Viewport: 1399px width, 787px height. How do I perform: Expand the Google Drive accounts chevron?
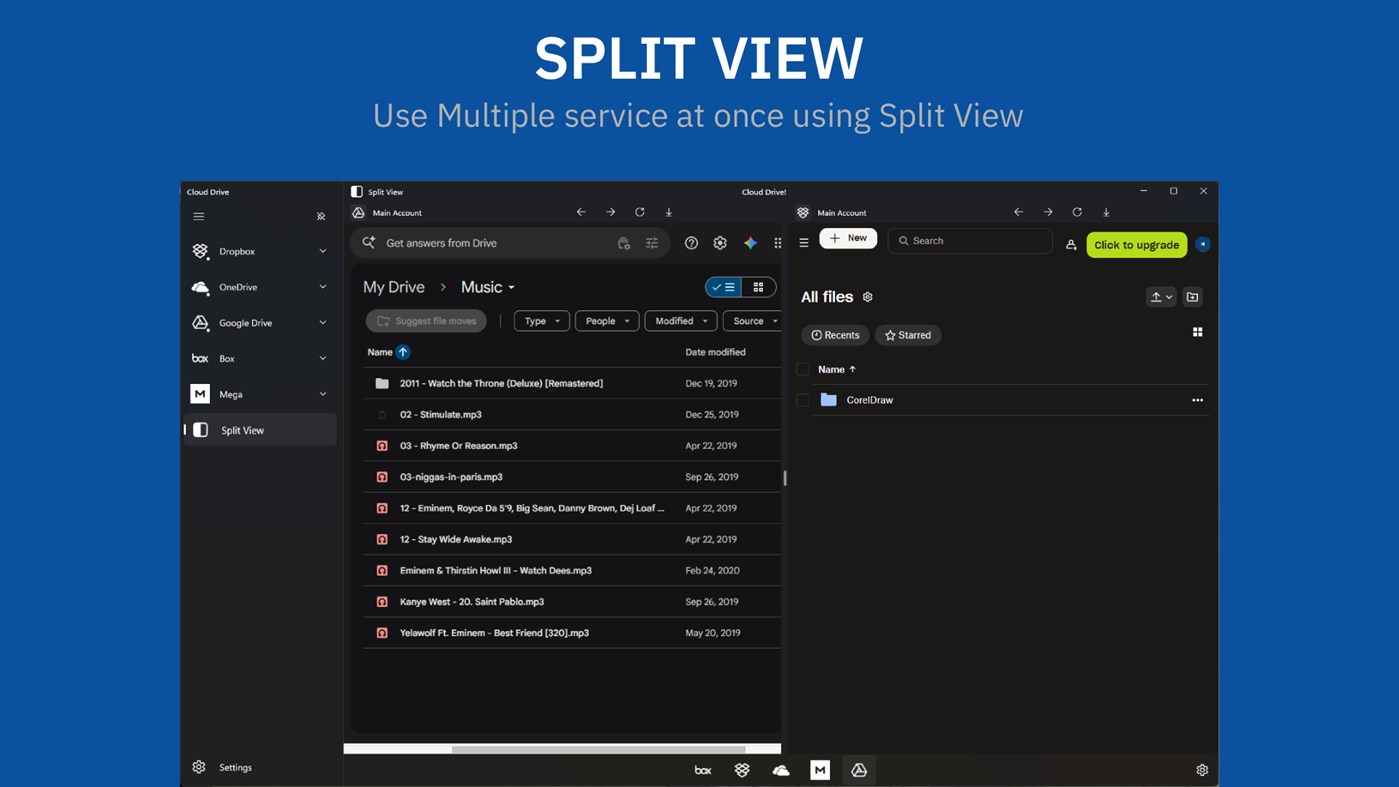tap(323, 323)
